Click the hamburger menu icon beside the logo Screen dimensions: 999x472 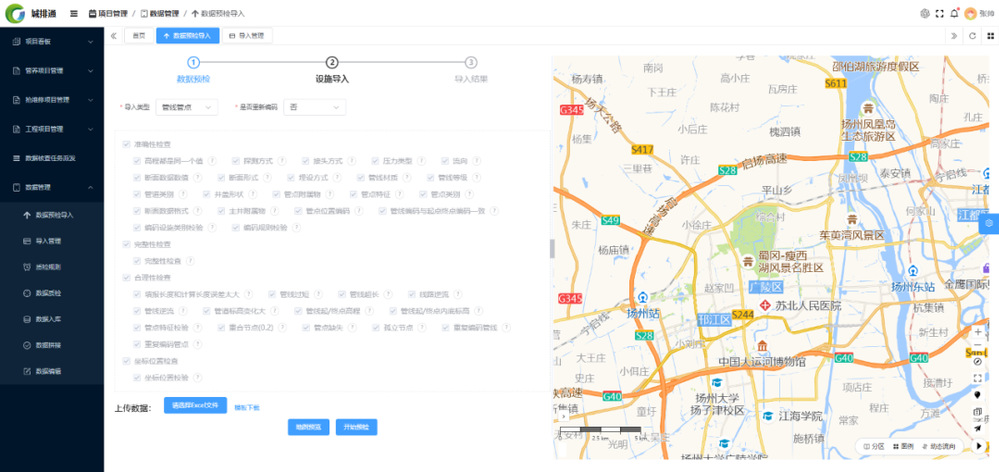pyautogui.click(x=74, y=13)
